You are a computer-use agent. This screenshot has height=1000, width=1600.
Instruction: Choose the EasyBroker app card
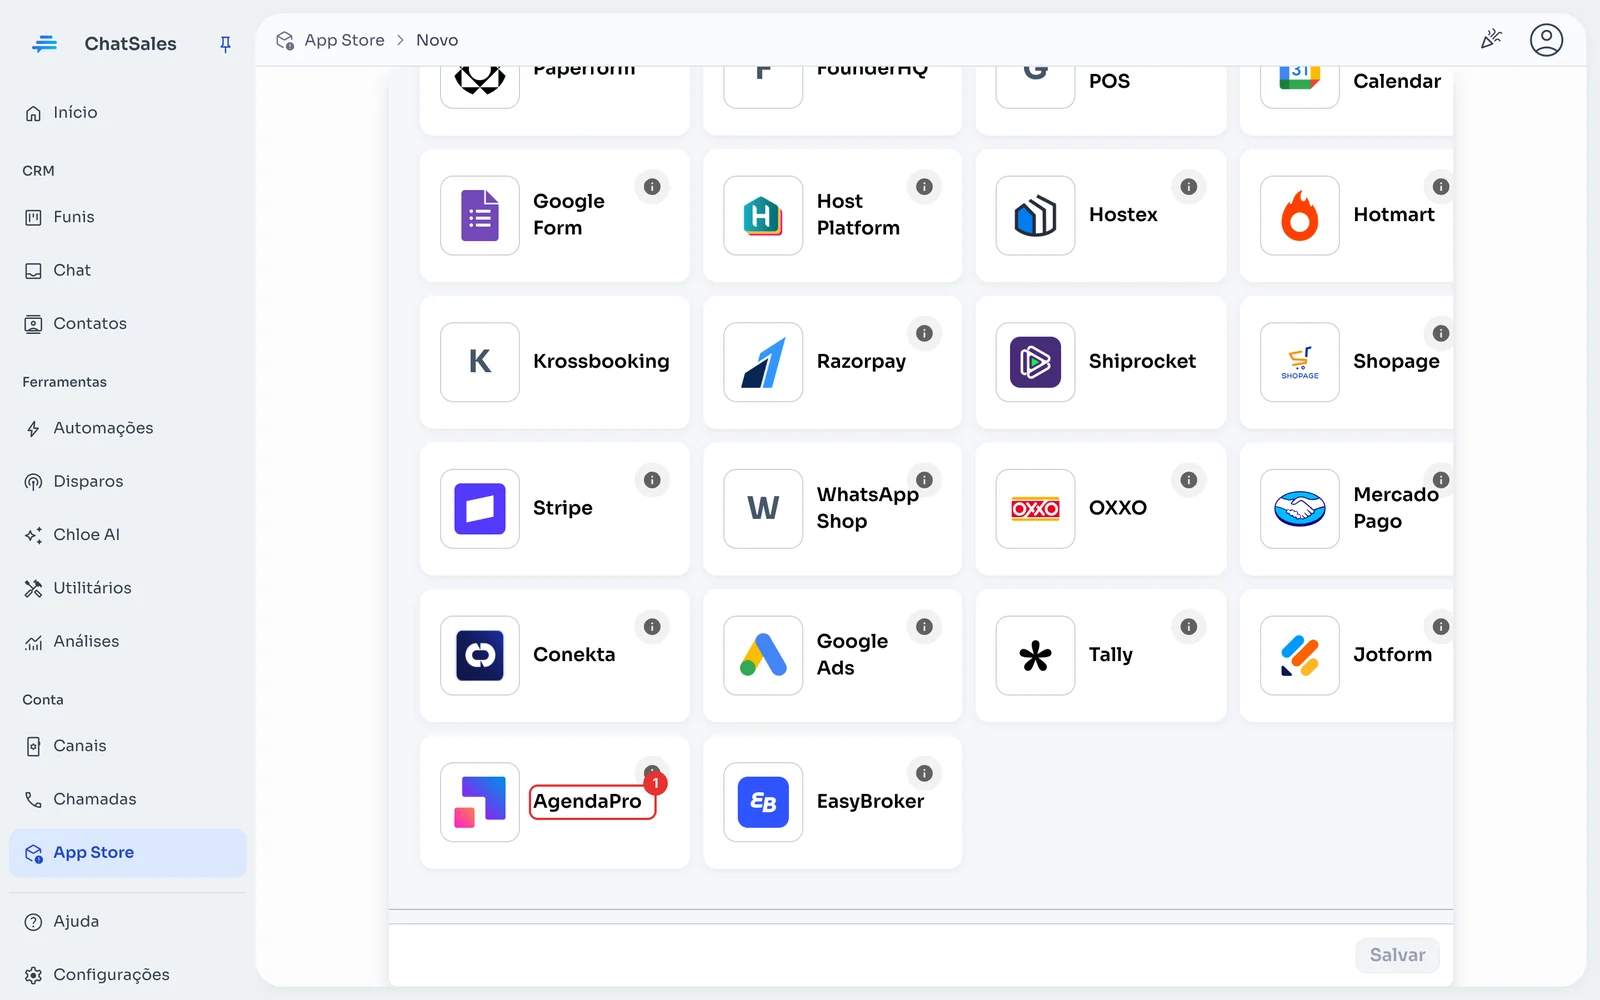point(833,803)
